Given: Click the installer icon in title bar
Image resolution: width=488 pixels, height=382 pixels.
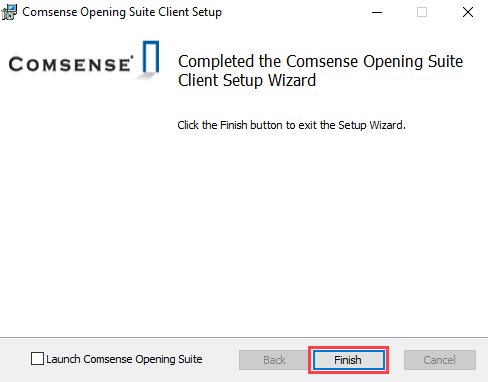Looking at the screenshot, I should [9, 12].
